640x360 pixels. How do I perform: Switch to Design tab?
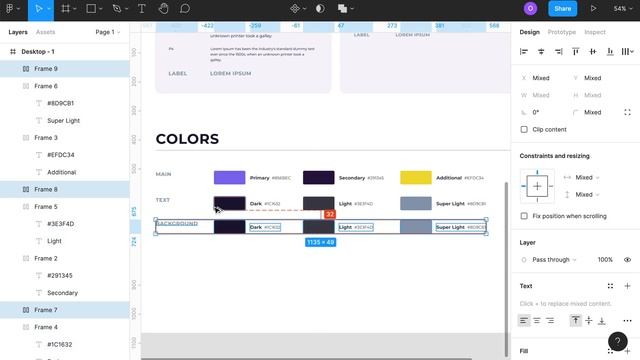pos(529,32)
